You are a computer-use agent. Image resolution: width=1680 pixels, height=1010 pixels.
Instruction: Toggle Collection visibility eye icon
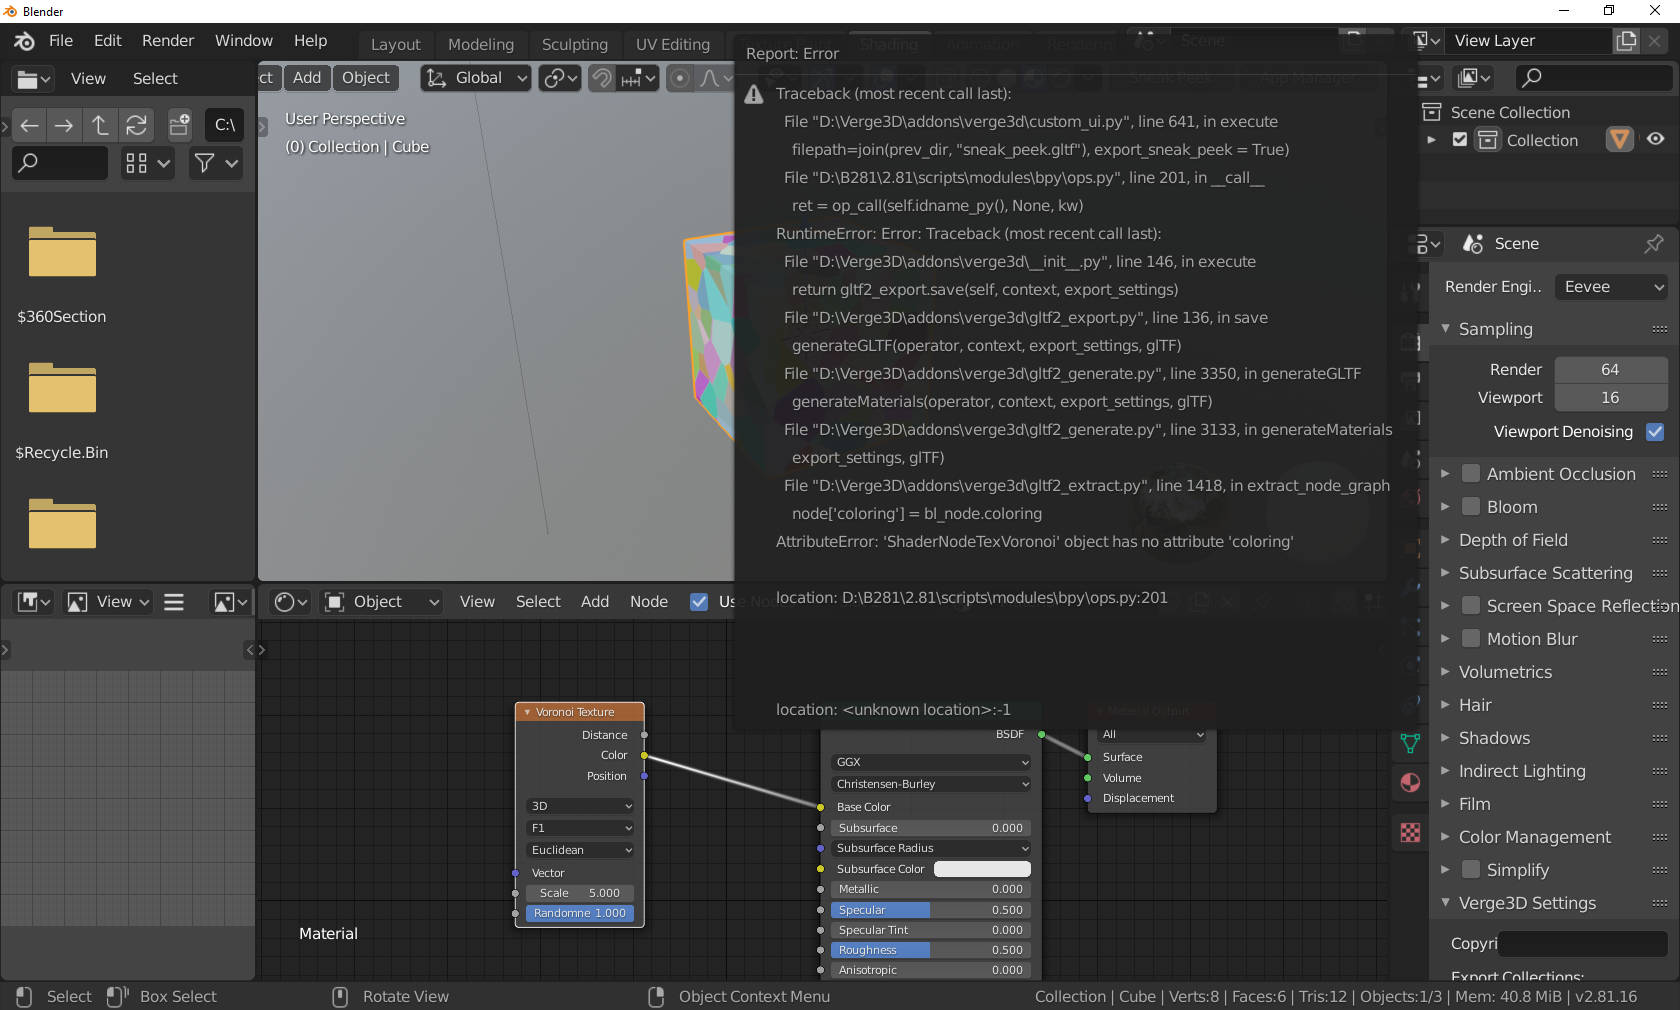(x=1656, y=140)
